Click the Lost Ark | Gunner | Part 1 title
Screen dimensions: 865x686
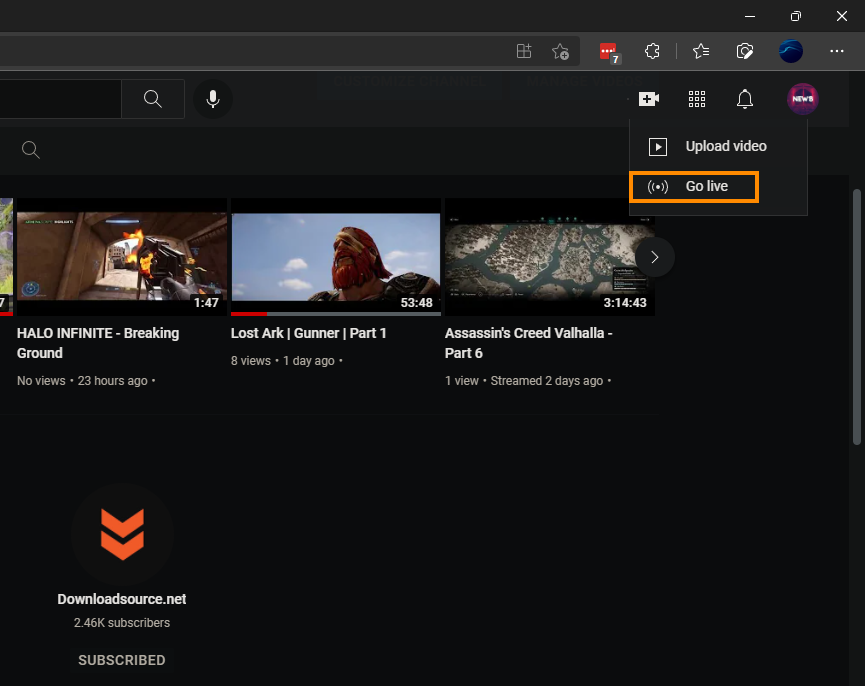tap(308, 333)
